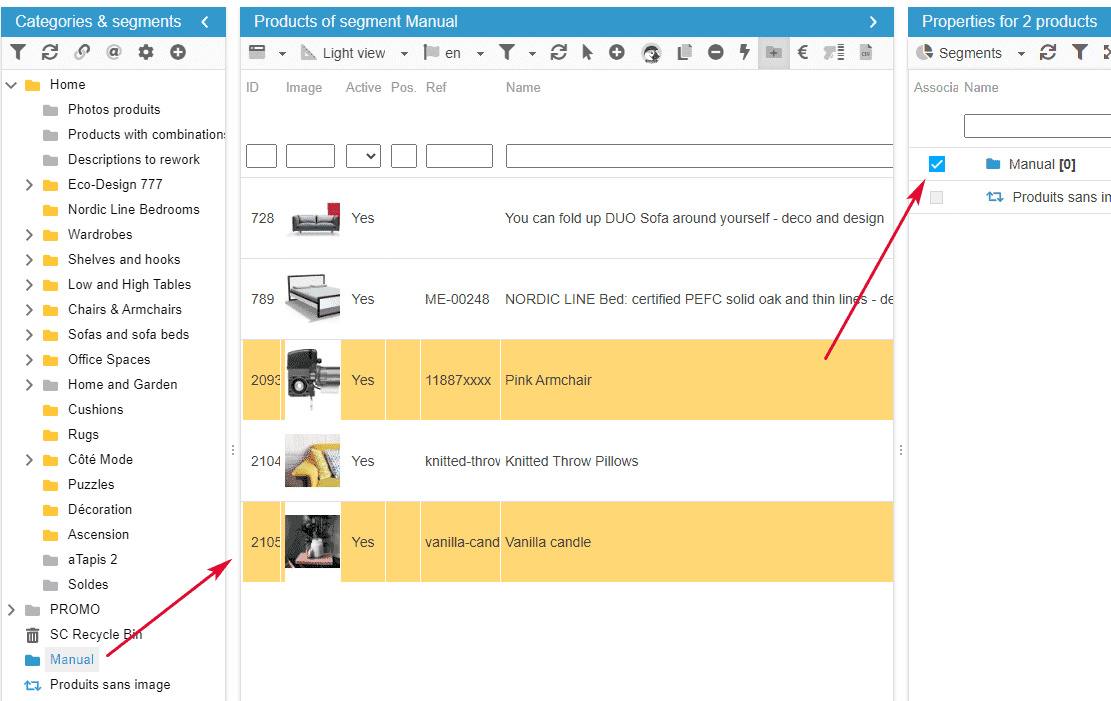1111x701 pixels.
Task: Select the Manual segment in tree
Action: point(72,660)
